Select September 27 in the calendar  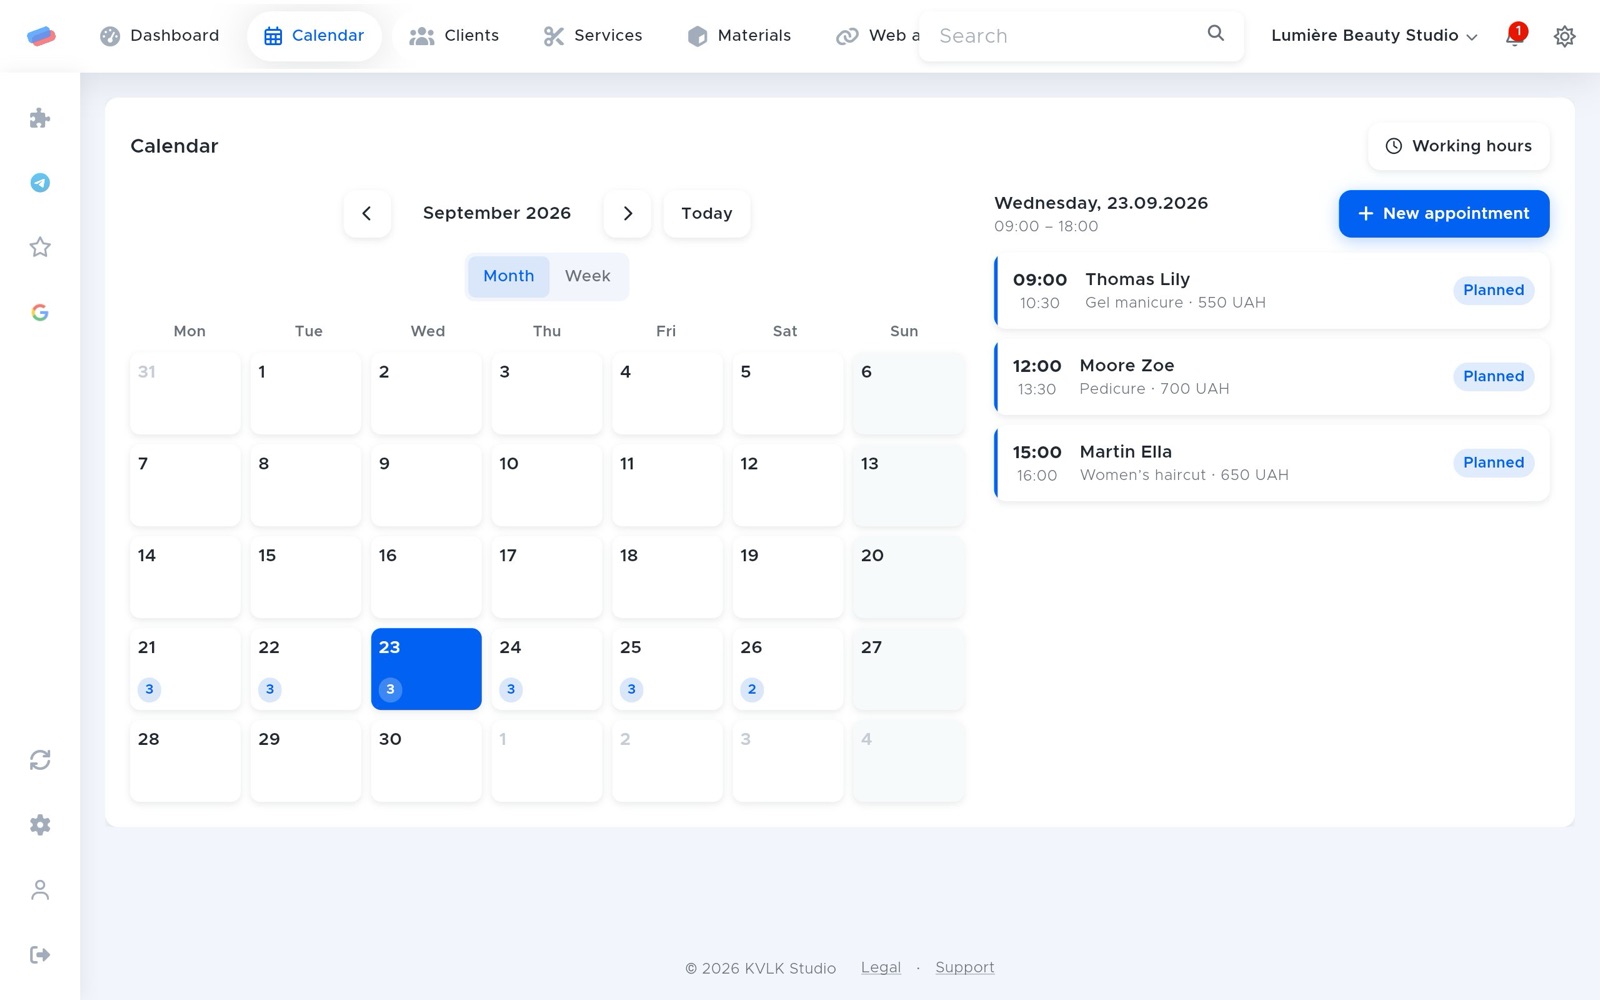909,669
